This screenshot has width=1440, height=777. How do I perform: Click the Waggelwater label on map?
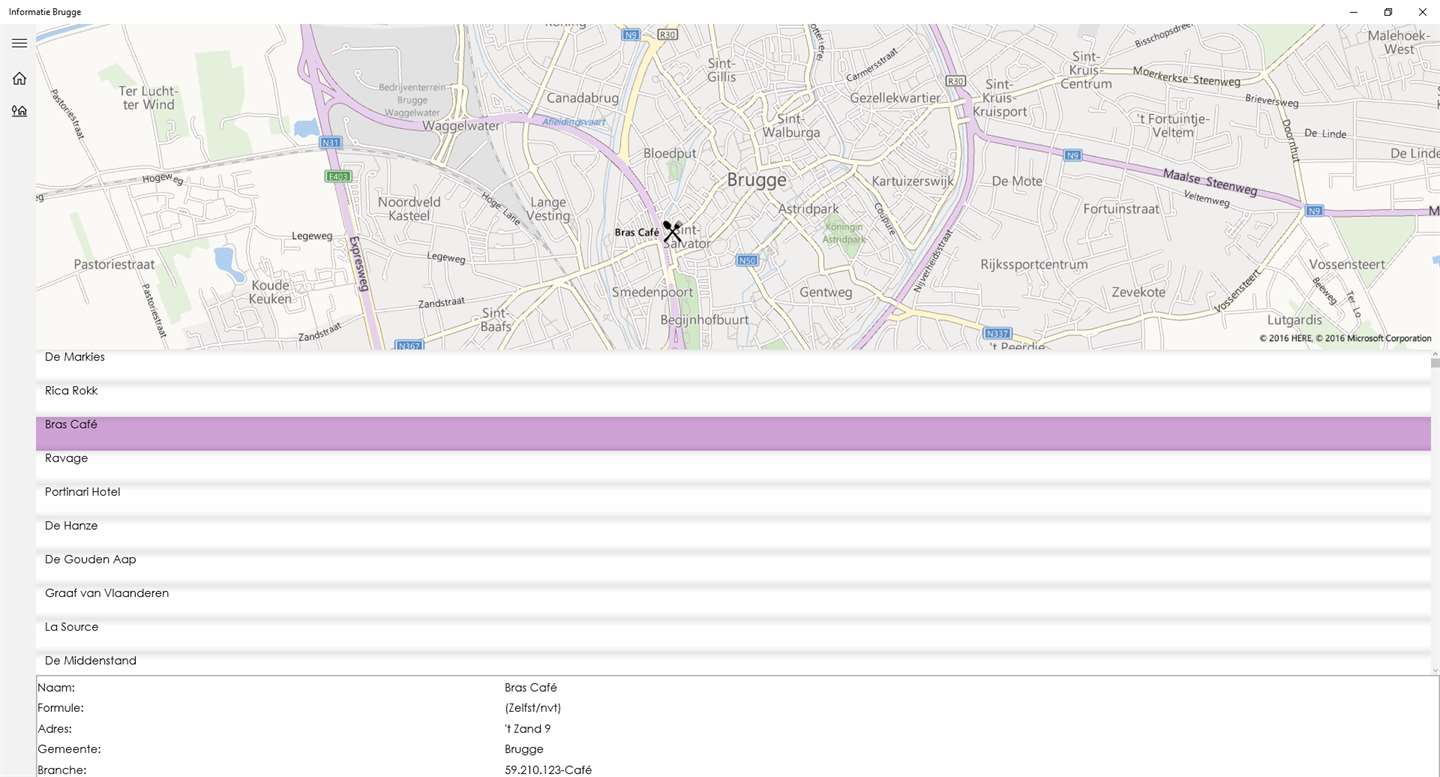461,127
